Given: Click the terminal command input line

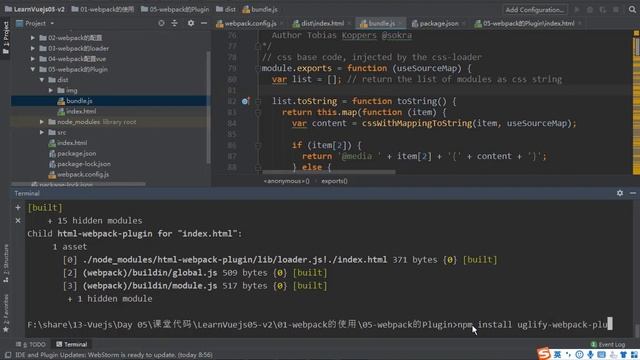Looking at the screenshot, I should tap(320, 325).
